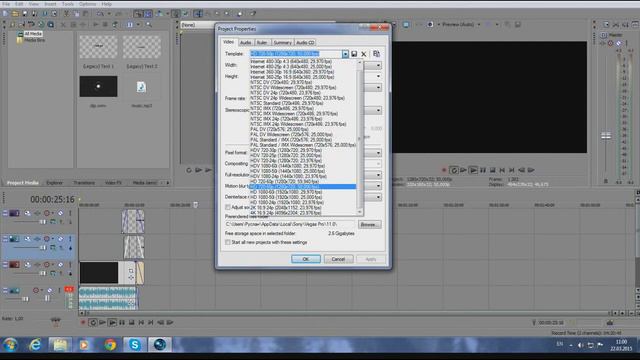Switch to the Ruler tab
The image size is (640, 360).
[262, 42]
